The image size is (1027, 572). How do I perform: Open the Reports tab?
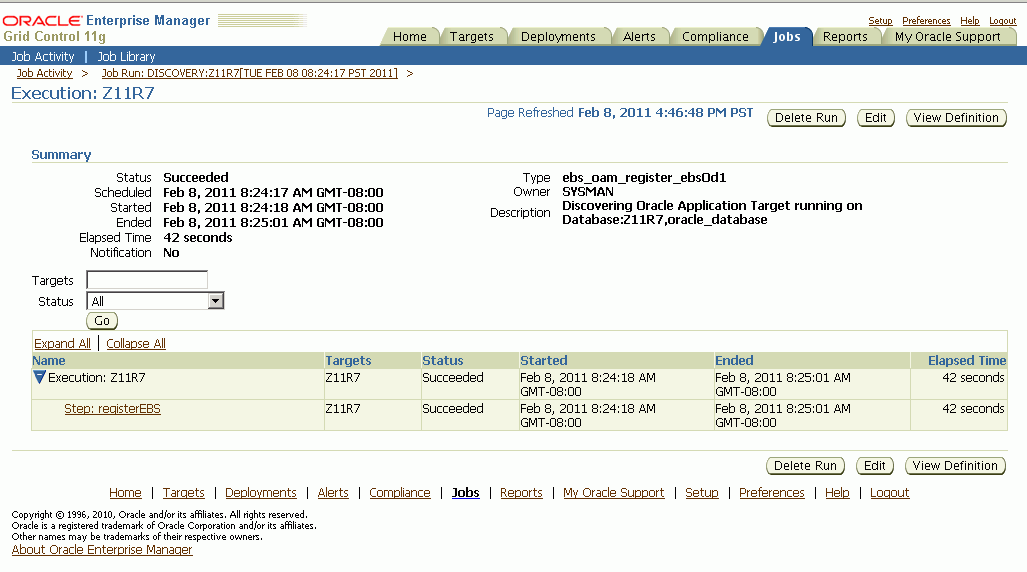845,37
